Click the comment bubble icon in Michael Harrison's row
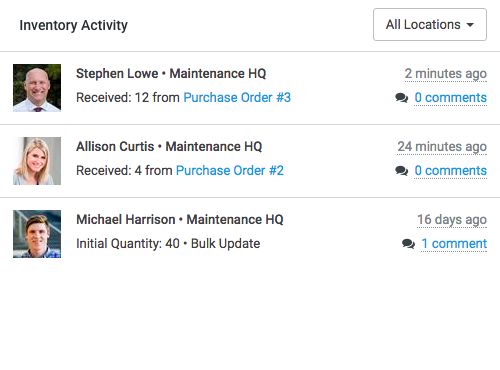 (408, 244)
